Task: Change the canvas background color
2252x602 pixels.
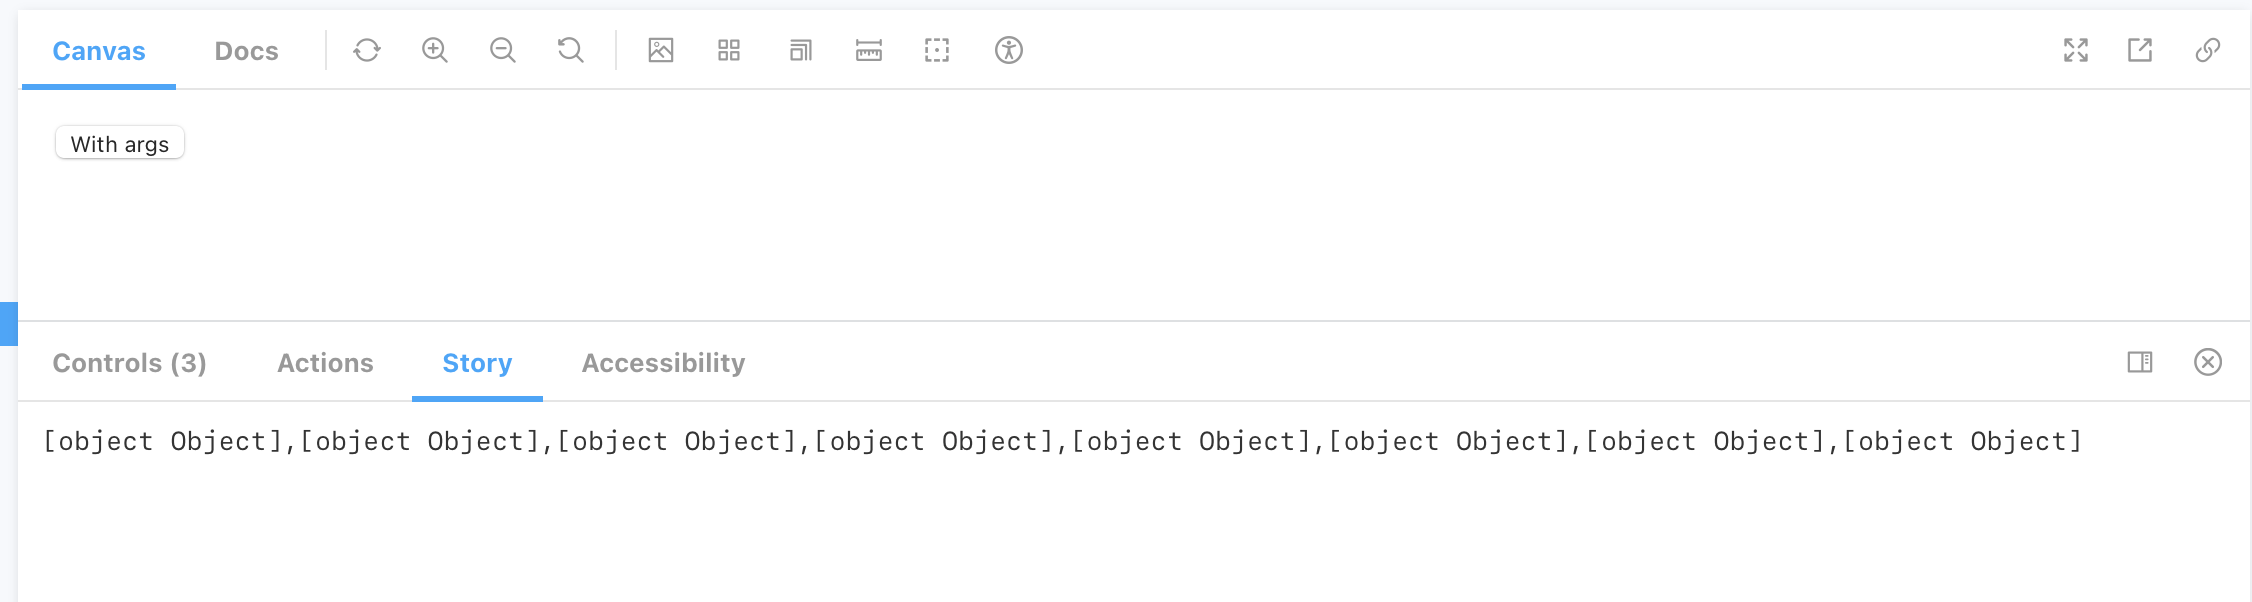Action: click(660, 49)
